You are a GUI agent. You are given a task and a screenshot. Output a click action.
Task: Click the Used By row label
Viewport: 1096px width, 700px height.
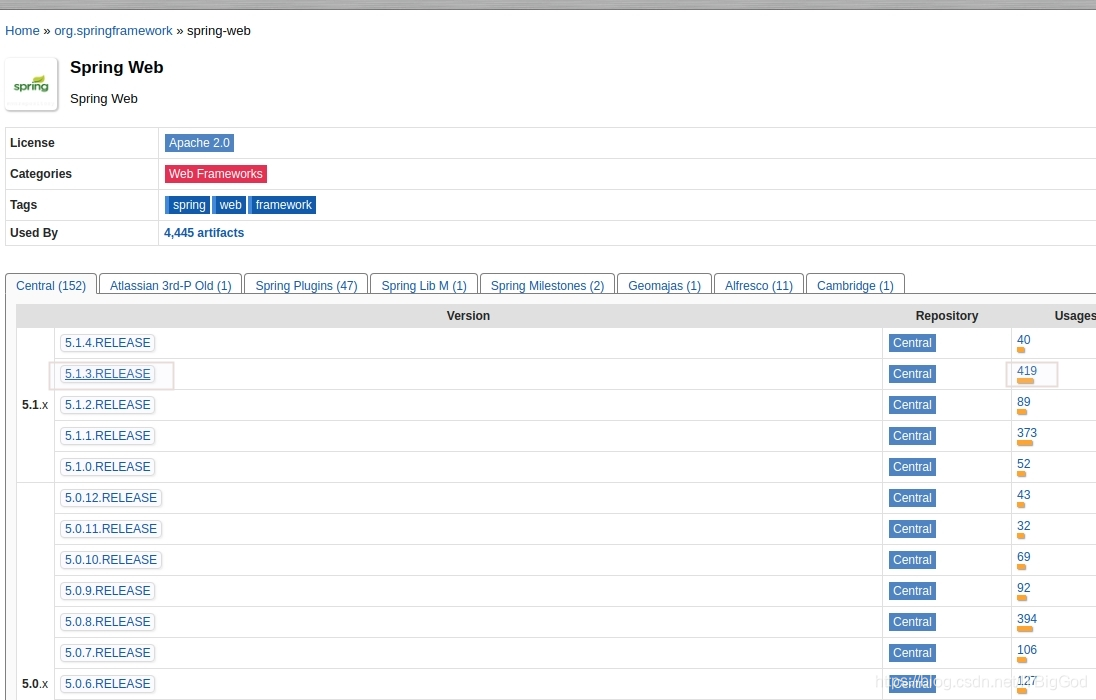pos(34,233)
